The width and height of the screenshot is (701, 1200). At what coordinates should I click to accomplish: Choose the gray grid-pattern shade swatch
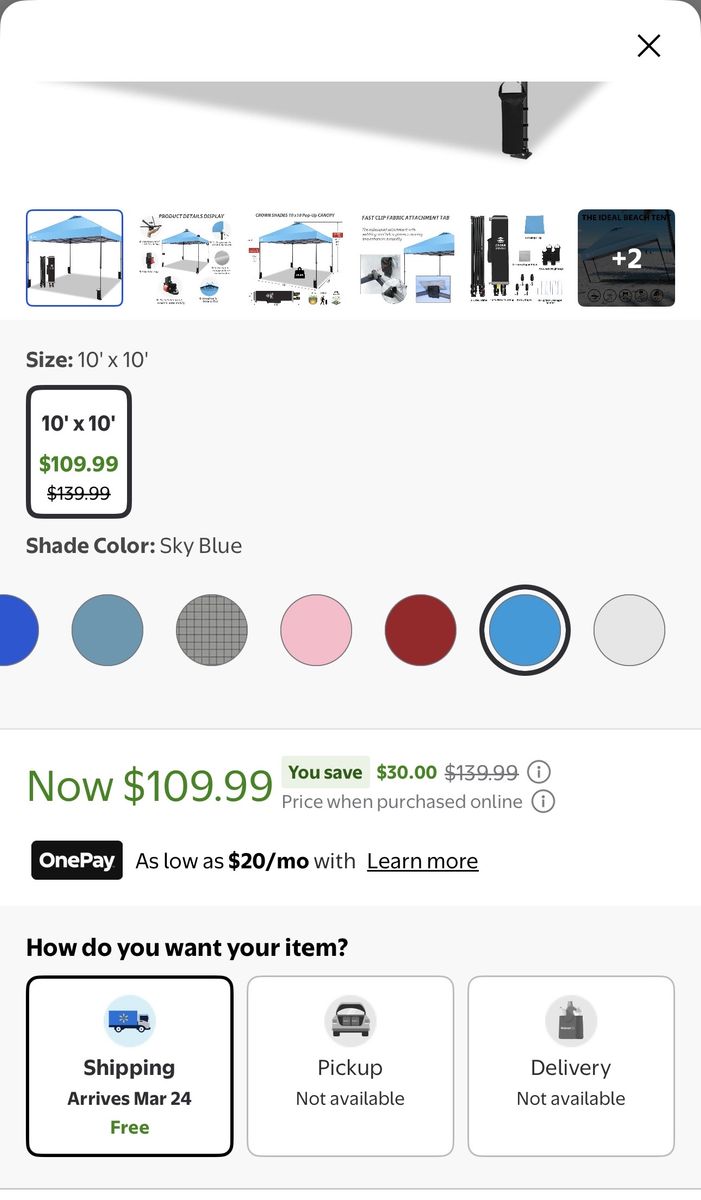[212, 630]
